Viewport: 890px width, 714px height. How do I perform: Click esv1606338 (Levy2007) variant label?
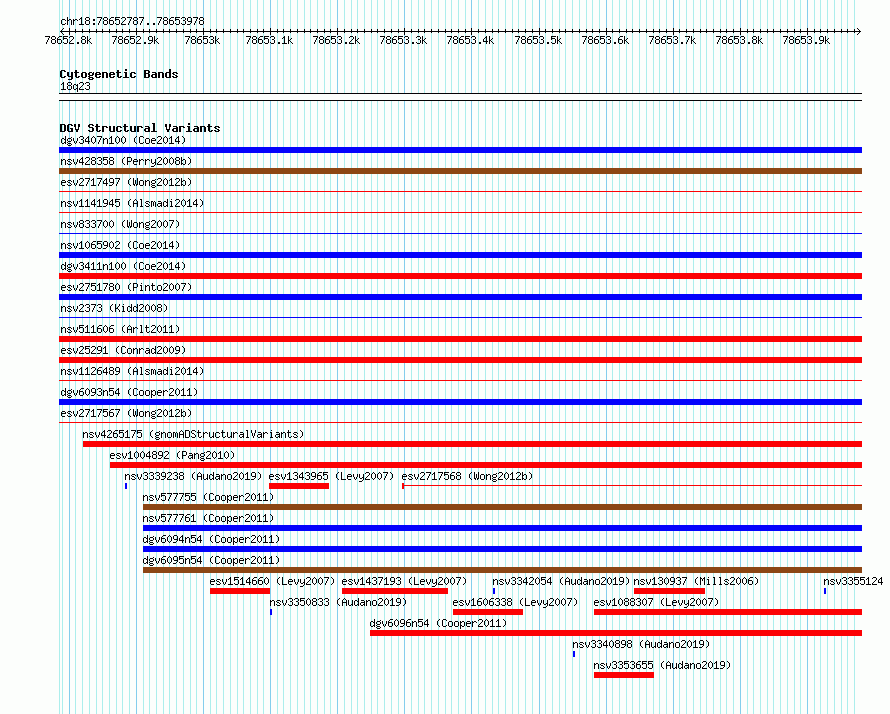[x=515, y=602]
